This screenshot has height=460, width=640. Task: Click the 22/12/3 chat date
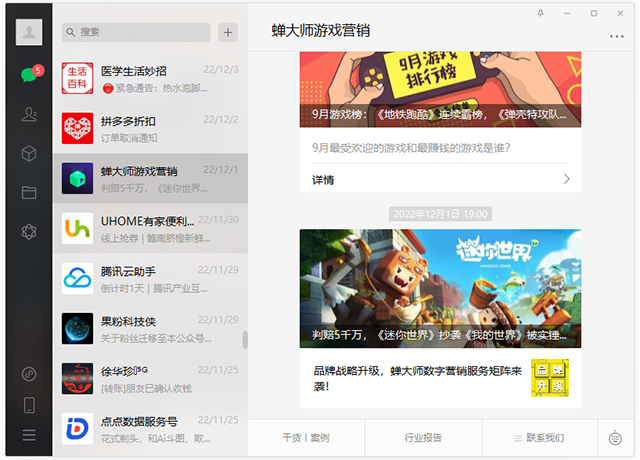(221, 70)
